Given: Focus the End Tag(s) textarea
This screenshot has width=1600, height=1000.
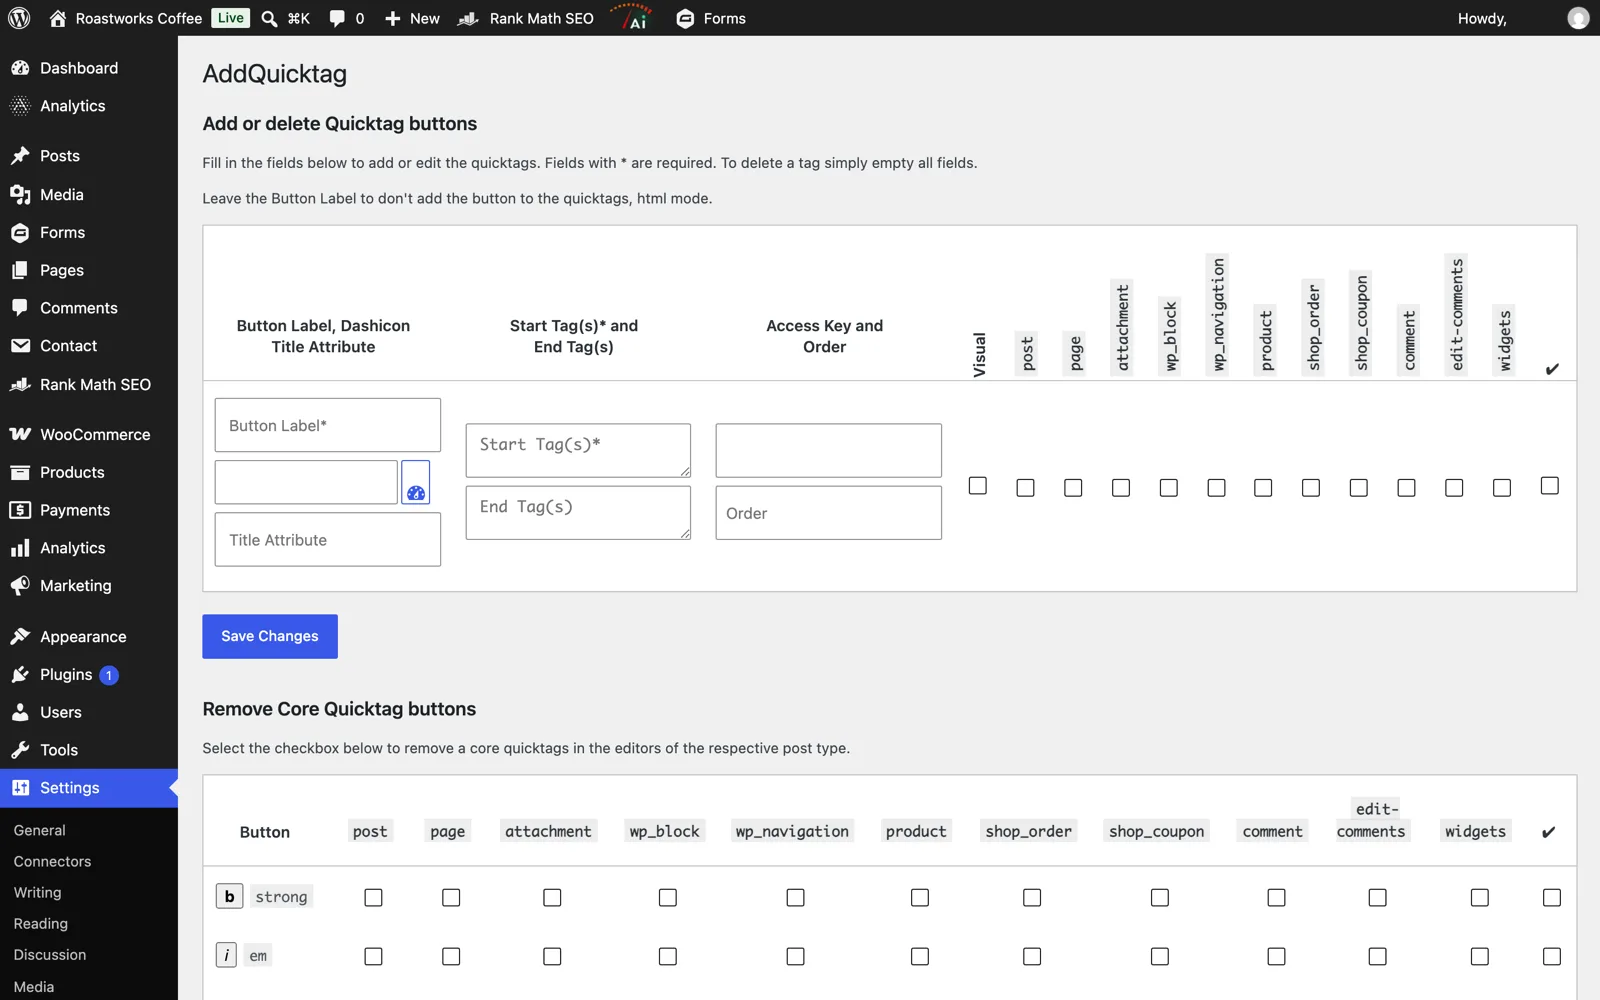Looking at the screenshot, I should pos(578,512).
